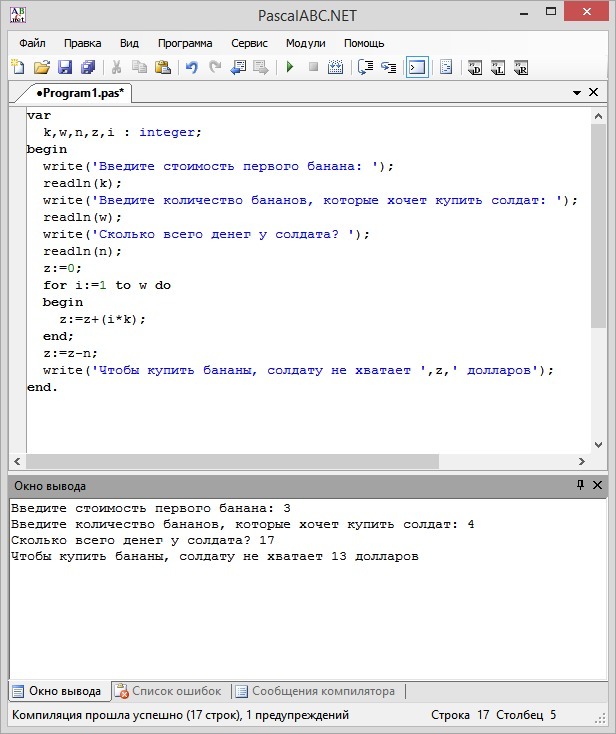Click the 'Строка 17' status indicator

[460, 715]
